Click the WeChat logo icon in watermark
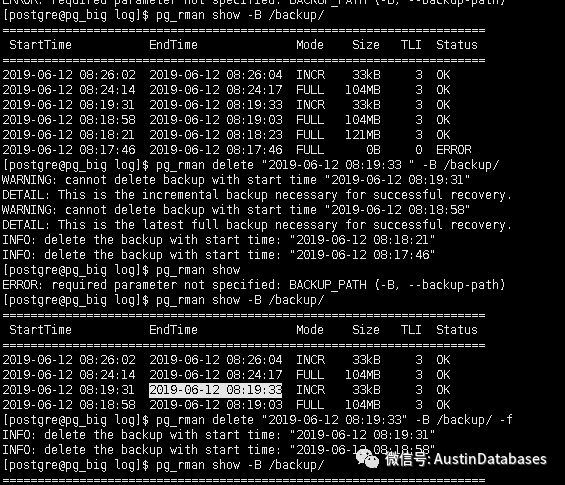 367,458
